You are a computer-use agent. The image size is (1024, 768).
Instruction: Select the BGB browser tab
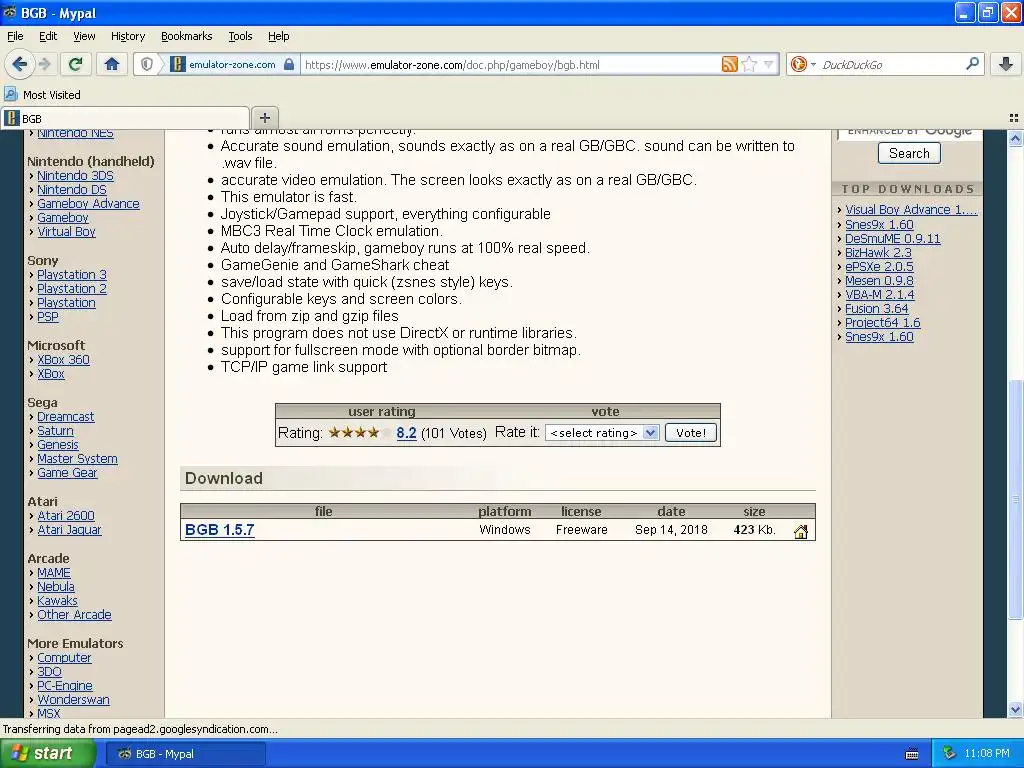point(125,118)
